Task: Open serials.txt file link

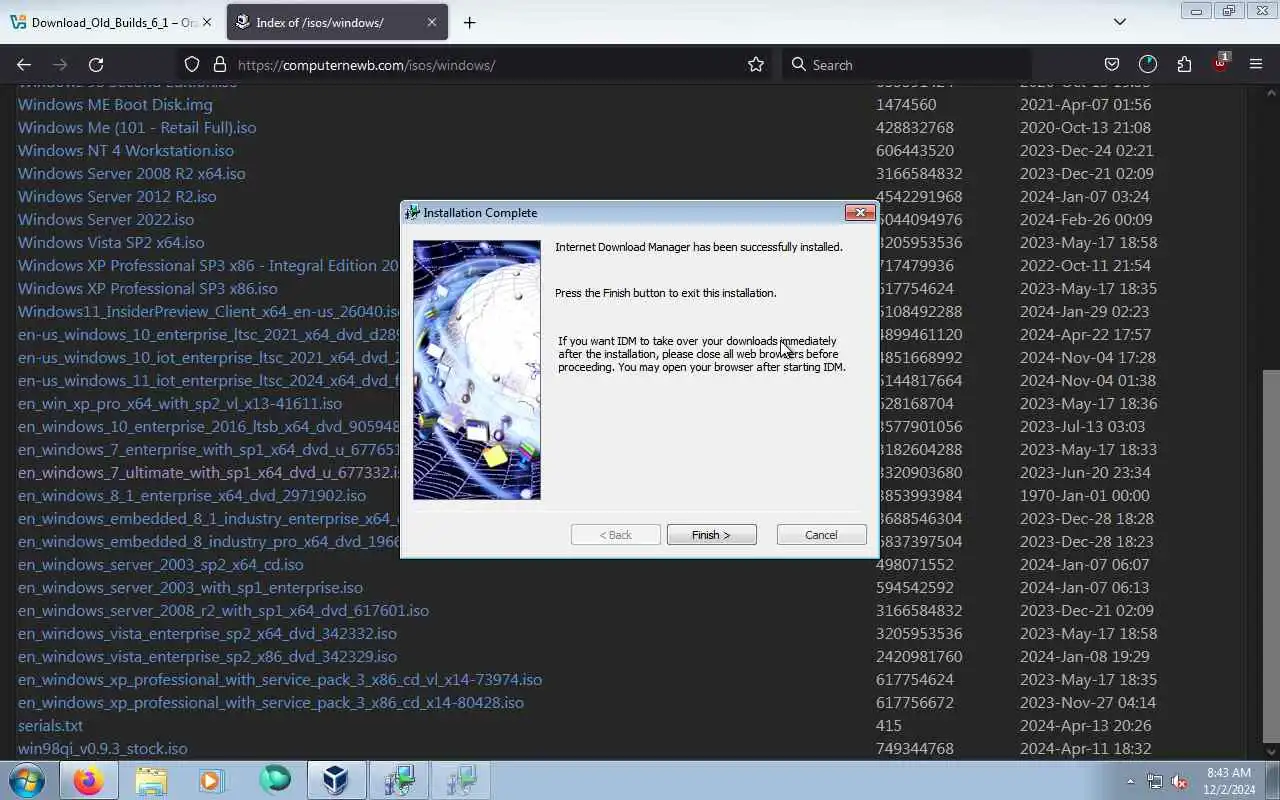Action: click(x=50, y=725)
